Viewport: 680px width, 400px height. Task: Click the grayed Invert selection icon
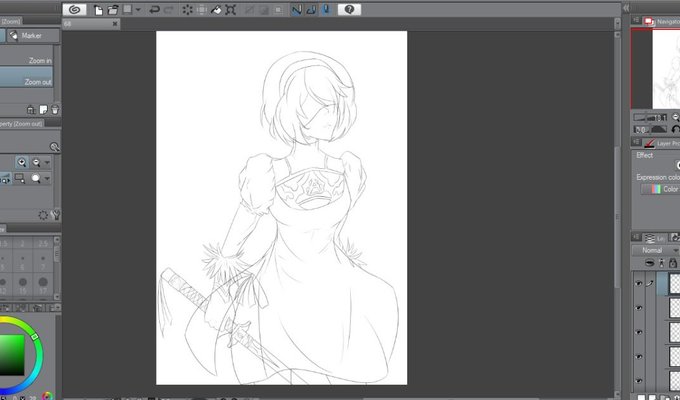(264, 10)
